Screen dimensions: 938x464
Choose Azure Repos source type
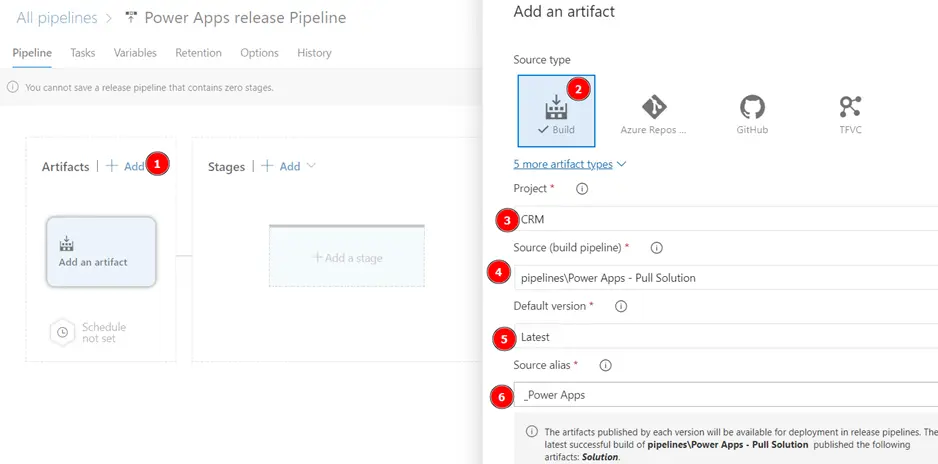(x=653, y=115)
